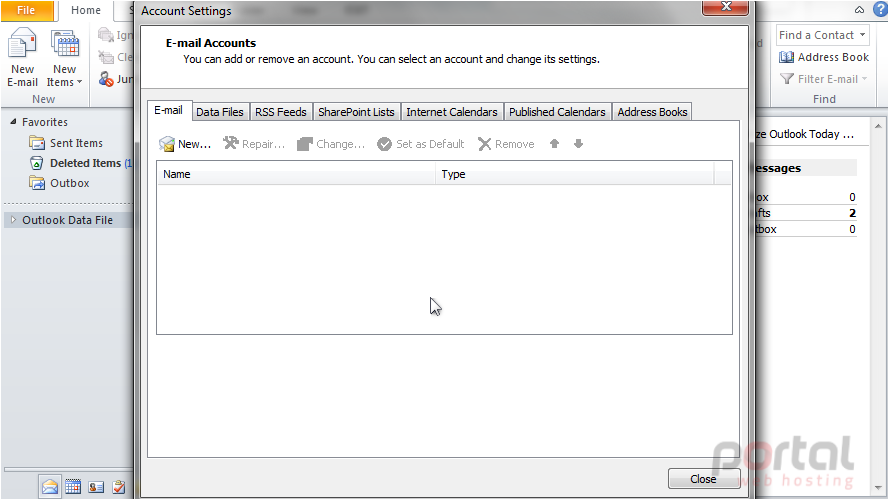
Task: Click New account button in dialog
Action: [x=185, y=144]
